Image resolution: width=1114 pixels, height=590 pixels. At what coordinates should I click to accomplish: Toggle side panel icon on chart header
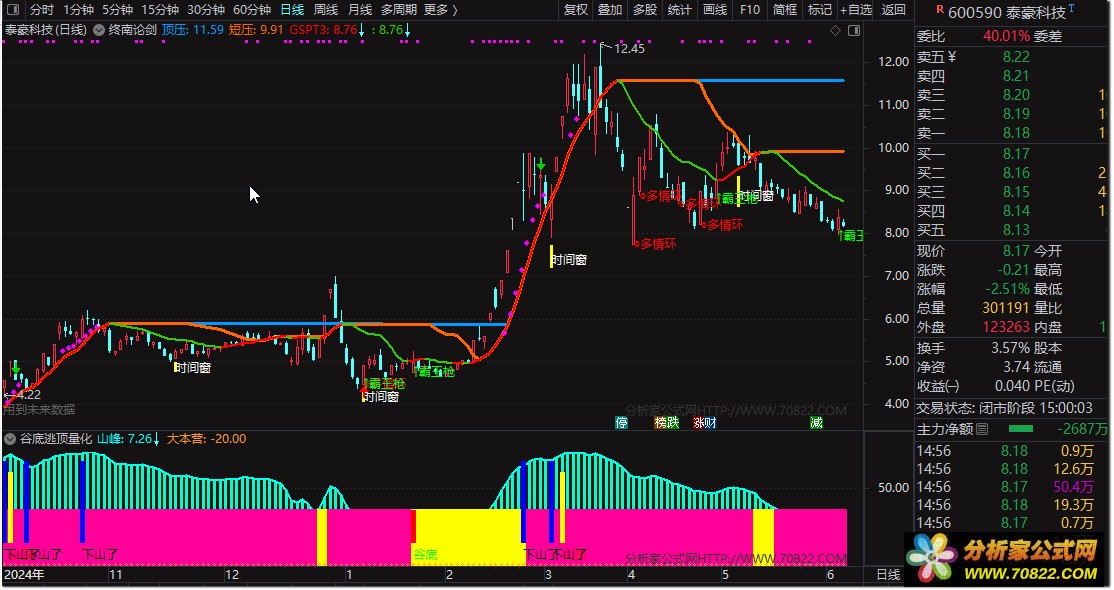(854, 31)
